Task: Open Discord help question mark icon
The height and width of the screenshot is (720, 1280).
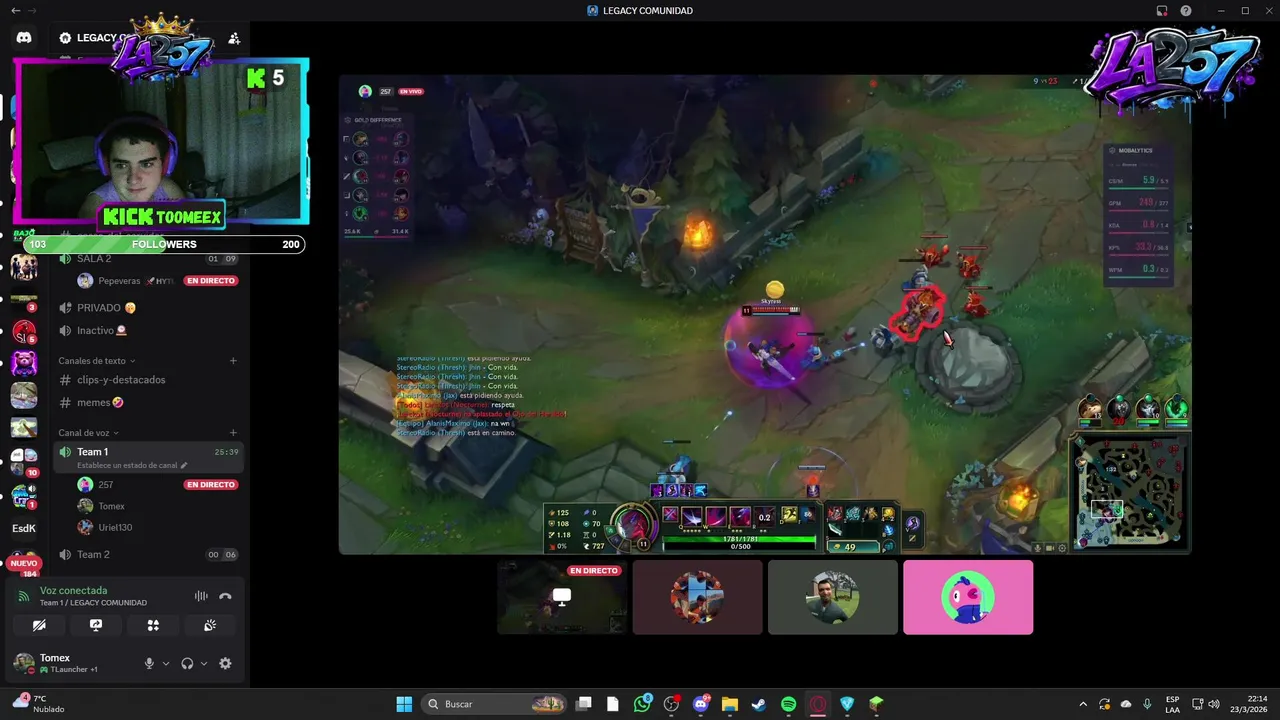Action: point(1186,11)
